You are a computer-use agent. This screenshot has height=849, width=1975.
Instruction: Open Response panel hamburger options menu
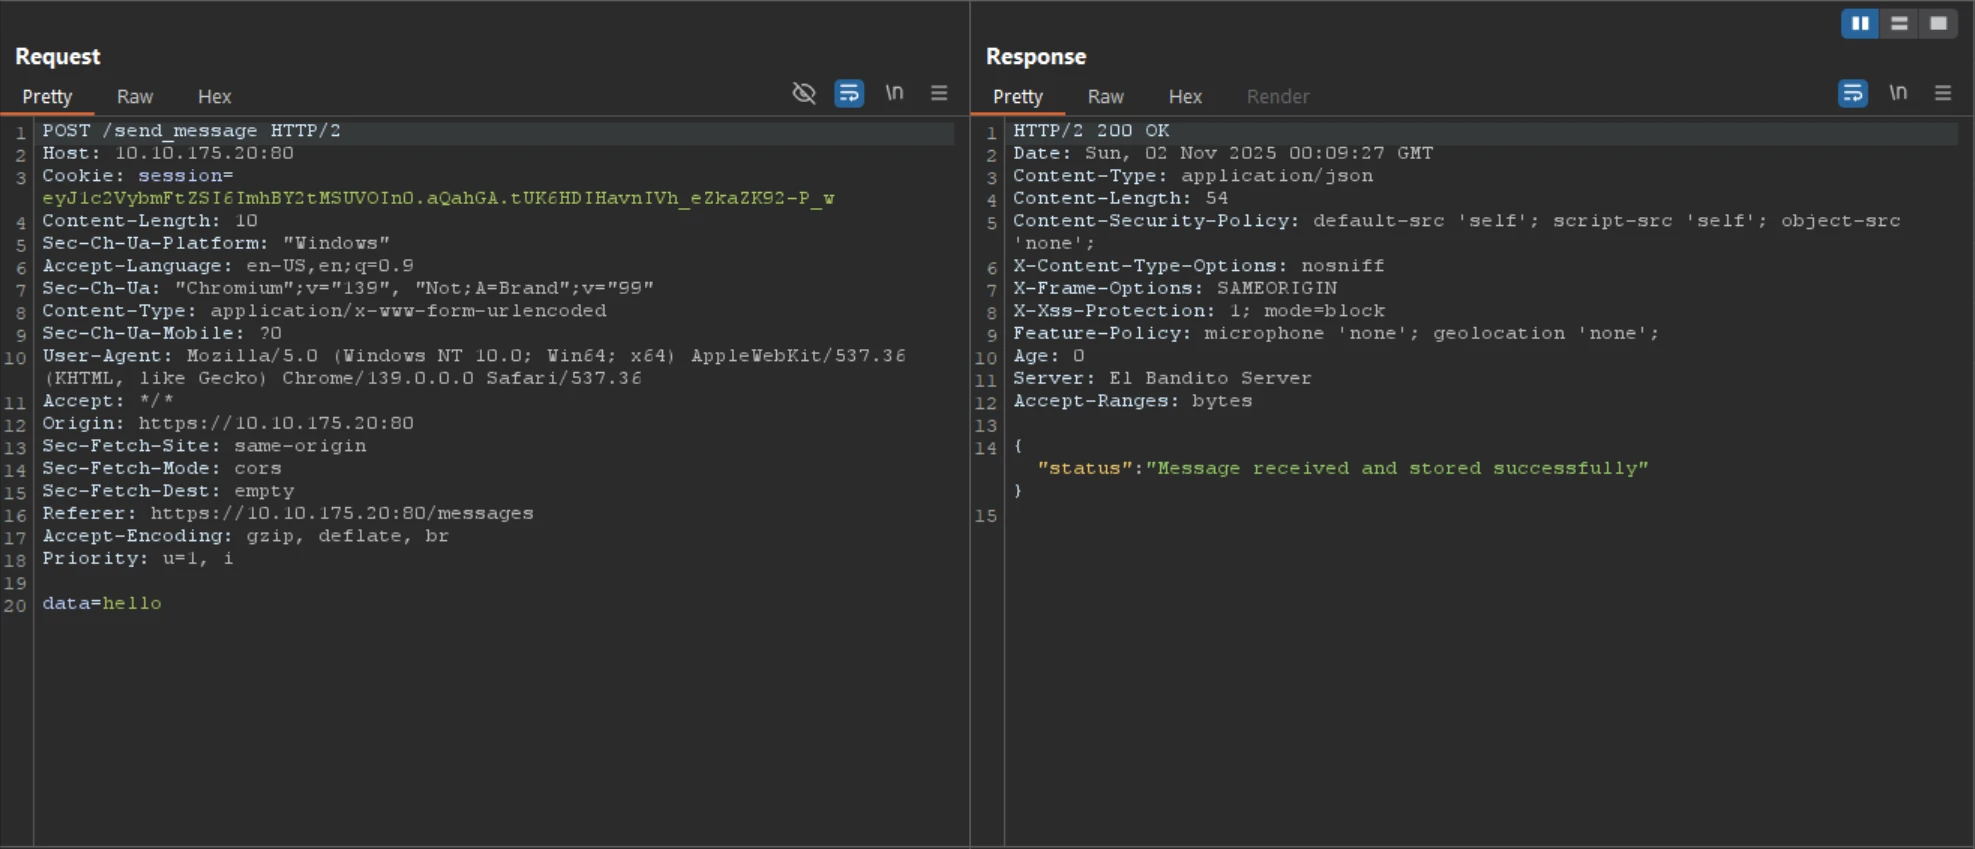pyautogui.click(x=1943, y=93)
